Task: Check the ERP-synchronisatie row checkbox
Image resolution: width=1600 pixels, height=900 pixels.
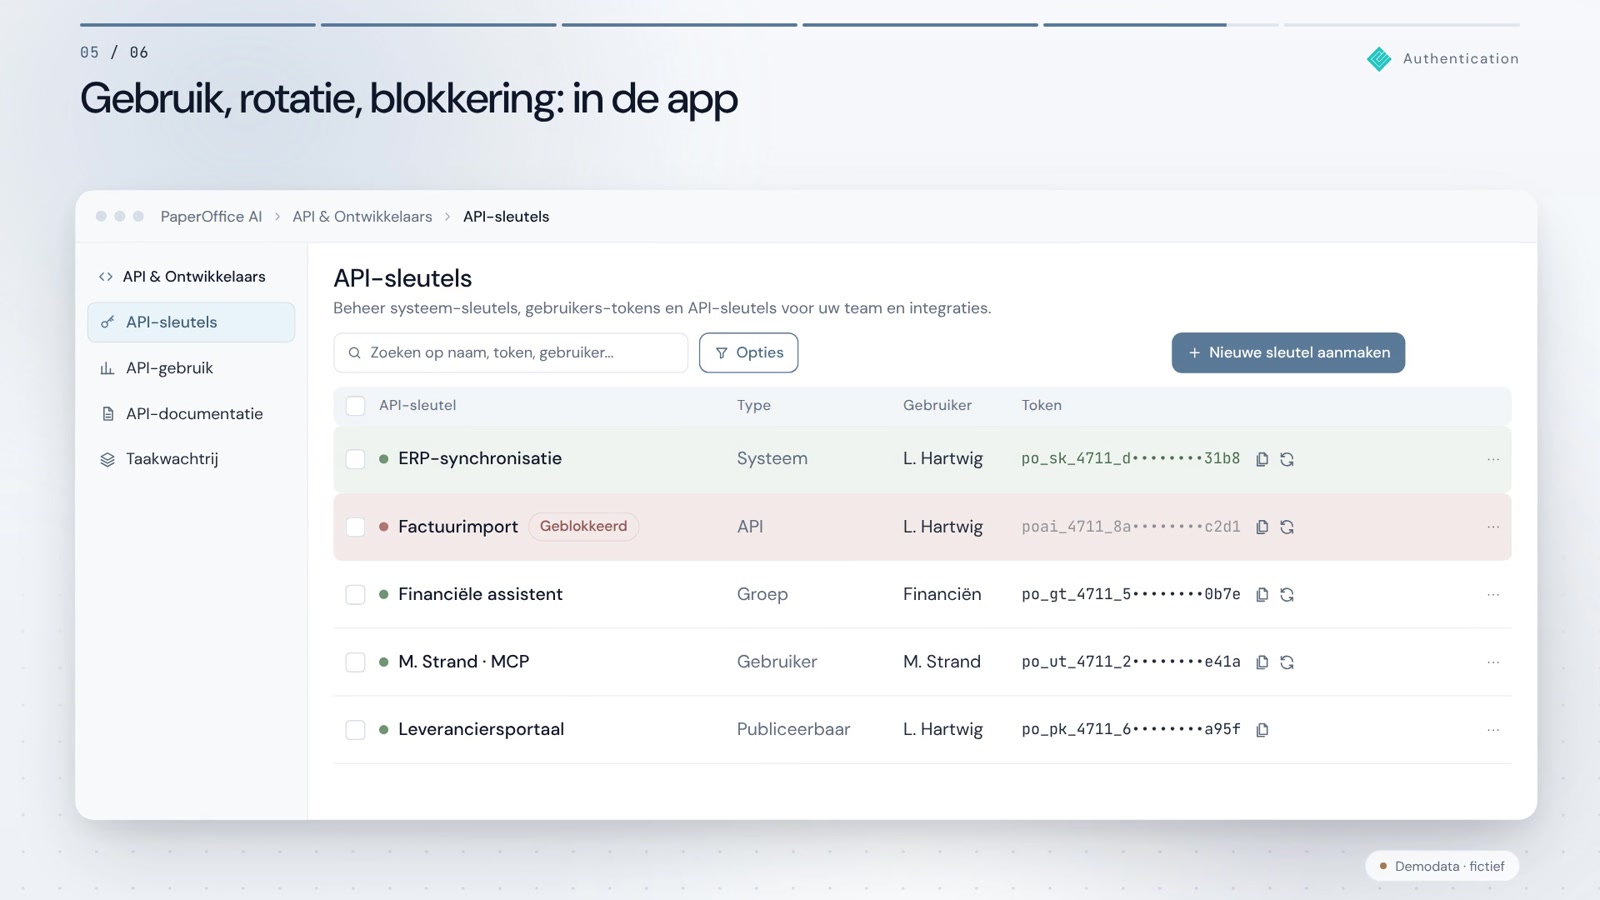Action: 355,459
